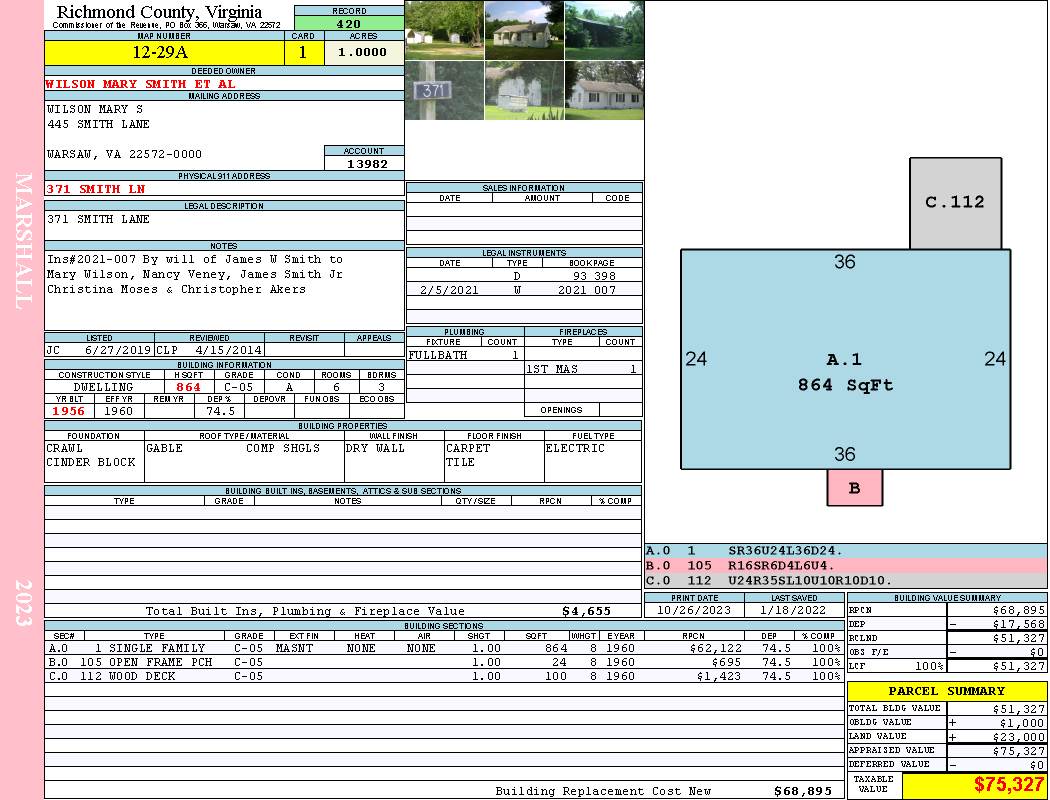Image resolution: width=1050 pixels, height=800 pixels.
Task: Click the red taxable value $75,327
Action: click(x=975, y=785)
